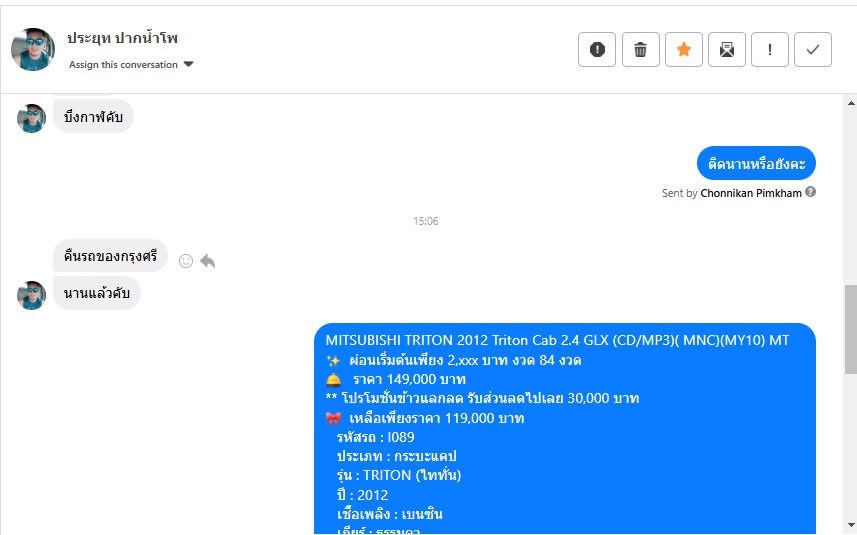Select the sent message ติดนานหรือยังคะ
The width and height of the screenshot is (857, 535).
tap(756, 163)
